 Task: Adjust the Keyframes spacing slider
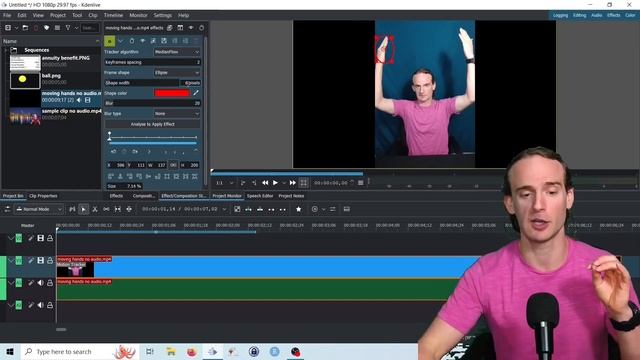pyautogui.click(x=152, y=62)
